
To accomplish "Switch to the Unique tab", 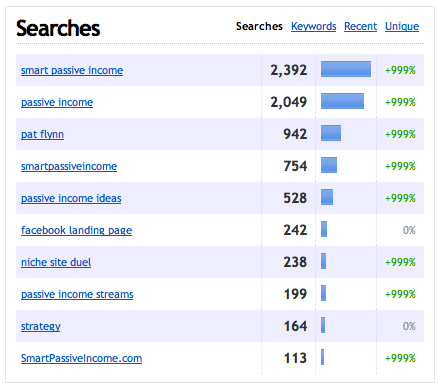I will click(x=402, y=26).
